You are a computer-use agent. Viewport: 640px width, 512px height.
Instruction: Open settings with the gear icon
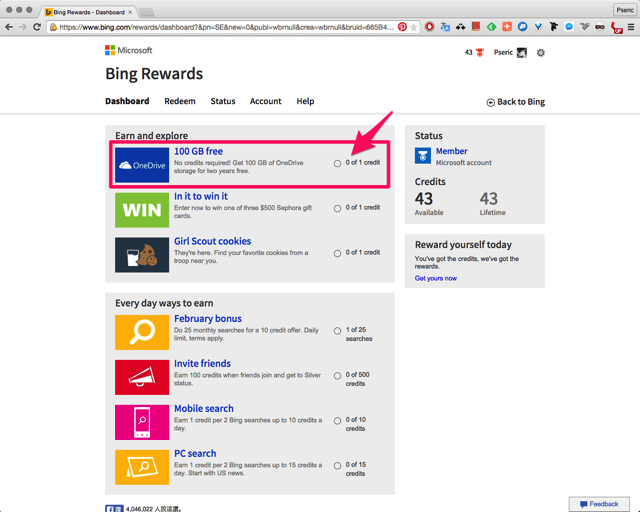coord(540,53)
